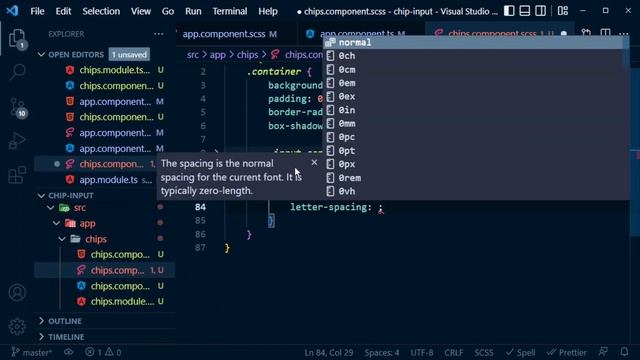Open notifications bell icon

624,352
